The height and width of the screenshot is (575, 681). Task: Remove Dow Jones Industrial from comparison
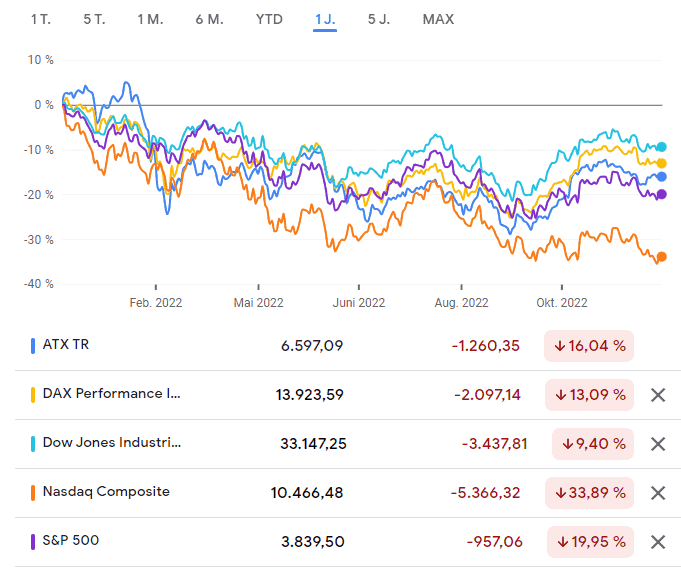pyautogui.click(x=658, y=444)
